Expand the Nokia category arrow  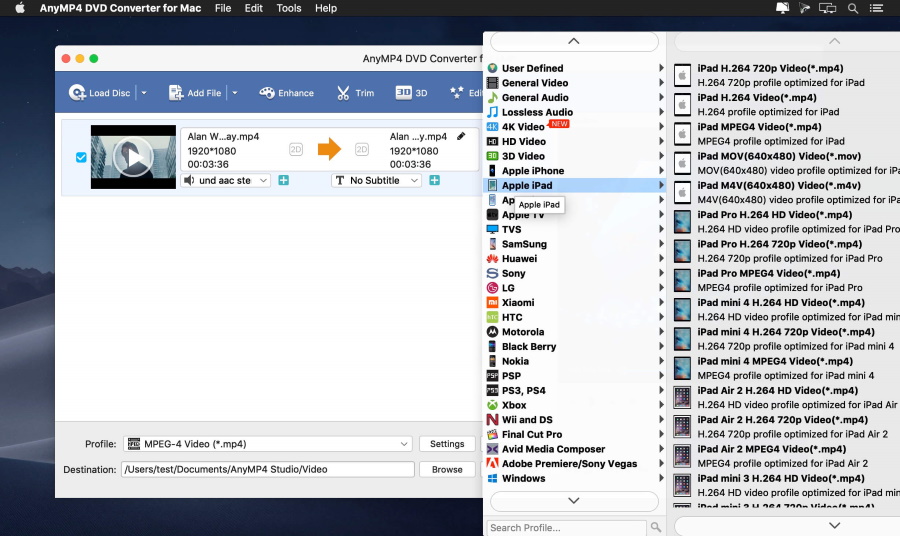tap(661, 361)
